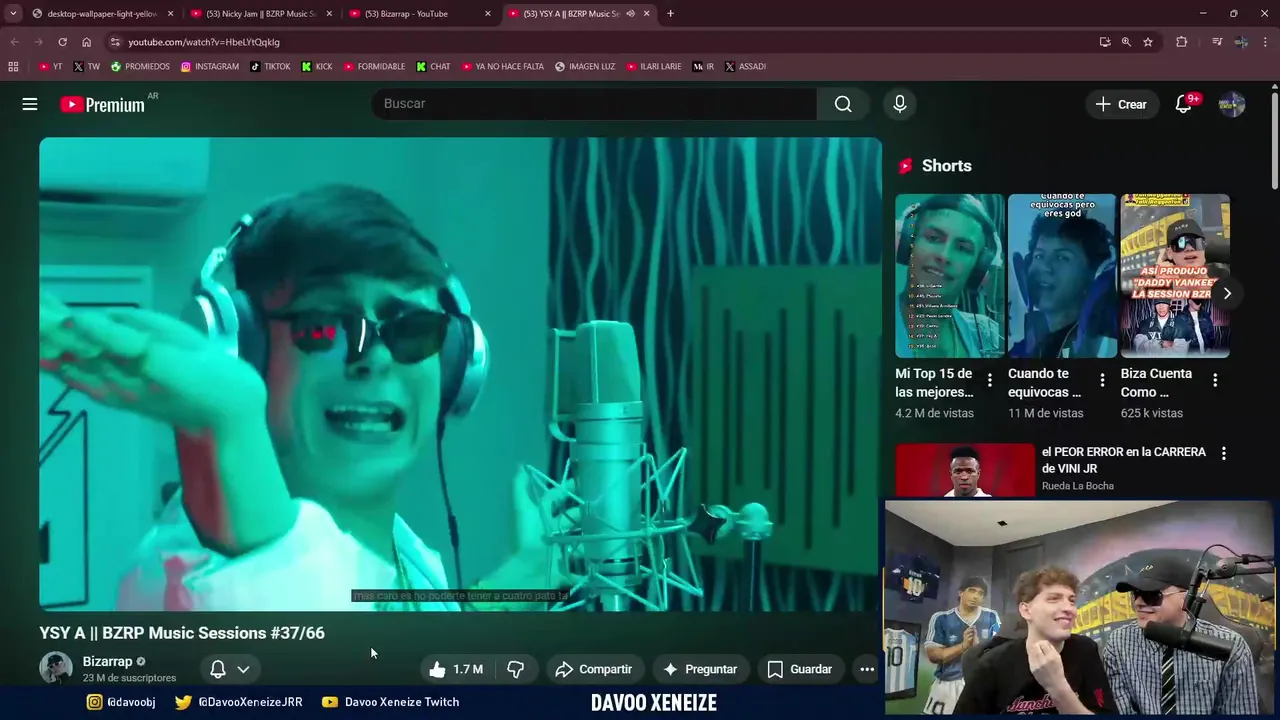
Task: Click the browser home icon
Action: [86, 42]
